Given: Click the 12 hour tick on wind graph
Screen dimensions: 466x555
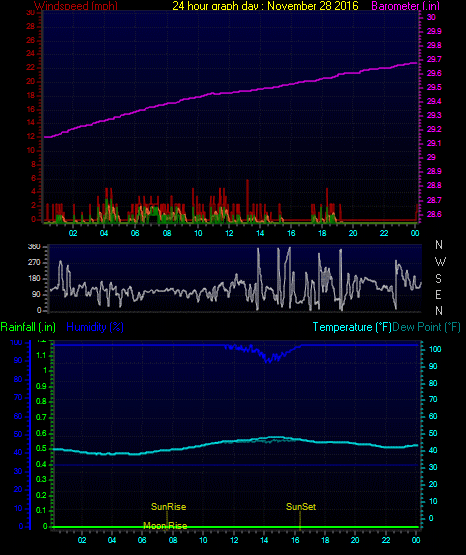Looking at the screenshot, I should (229, 233).
